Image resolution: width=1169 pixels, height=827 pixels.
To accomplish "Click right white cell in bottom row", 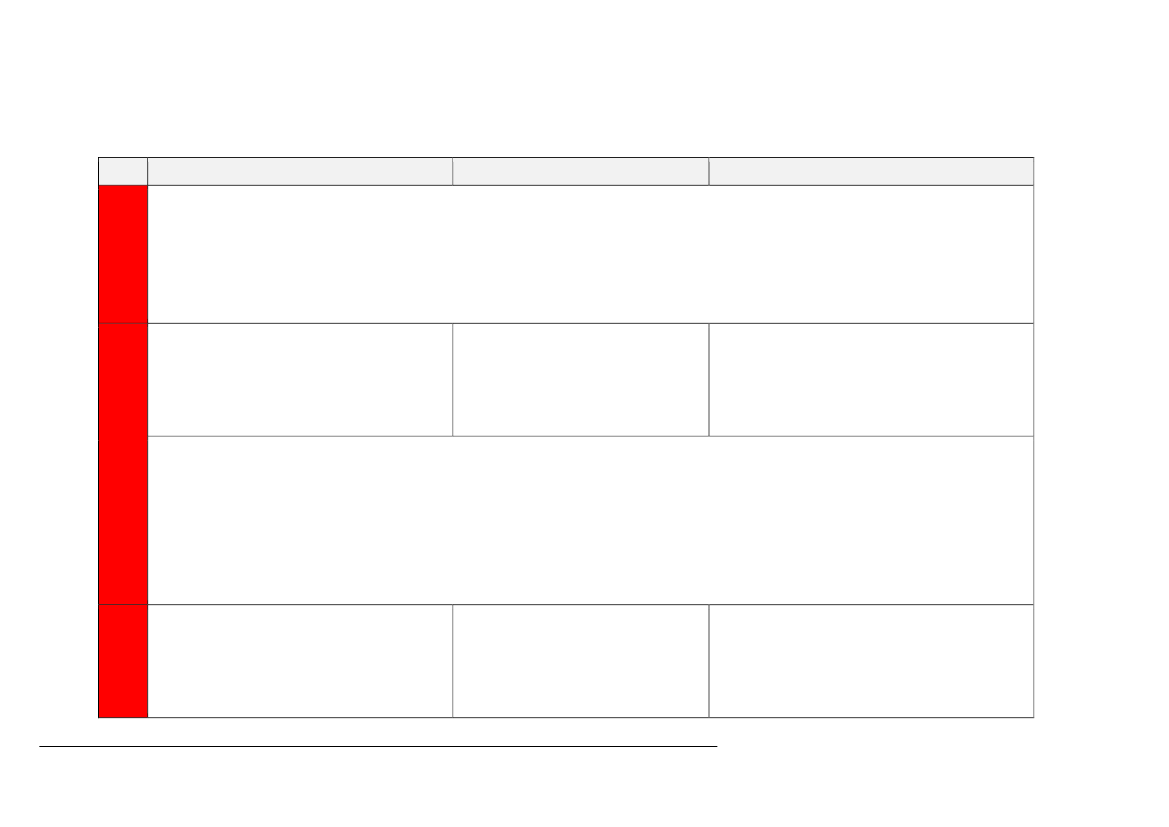I will point(872,661).
